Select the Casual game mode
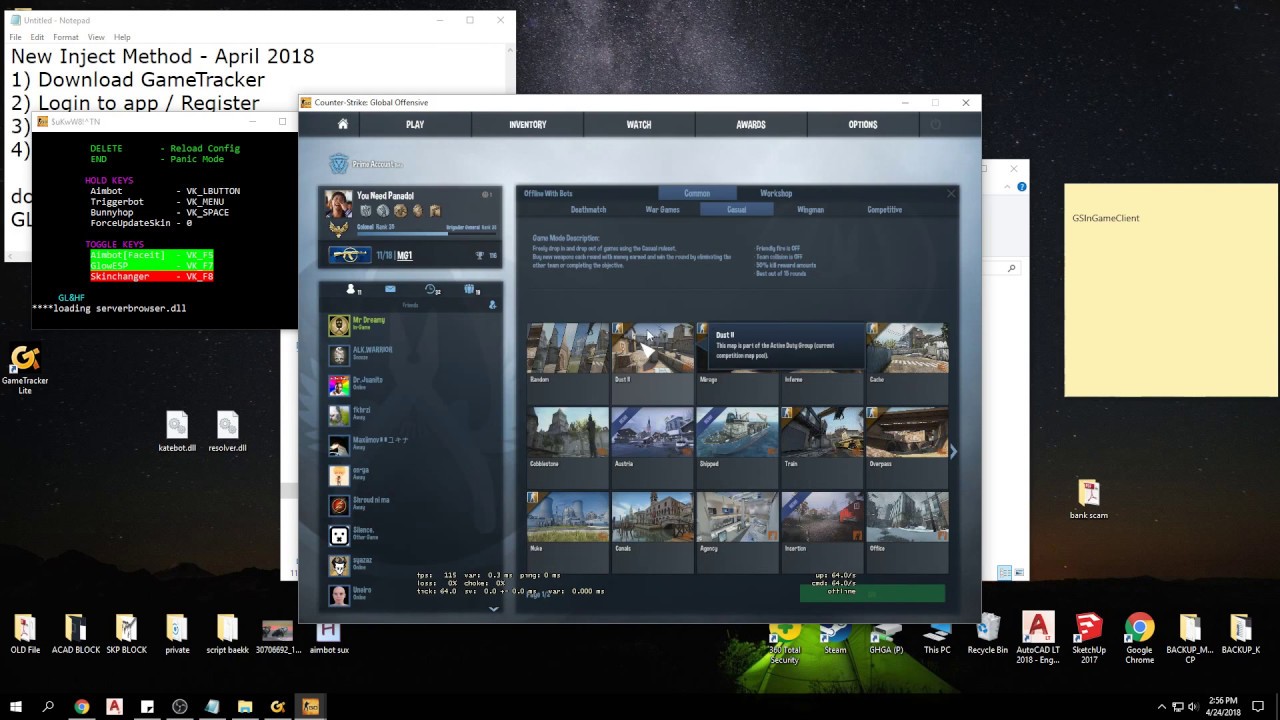This screenshot has height=720, width=1280. click(x=737, y=210)
